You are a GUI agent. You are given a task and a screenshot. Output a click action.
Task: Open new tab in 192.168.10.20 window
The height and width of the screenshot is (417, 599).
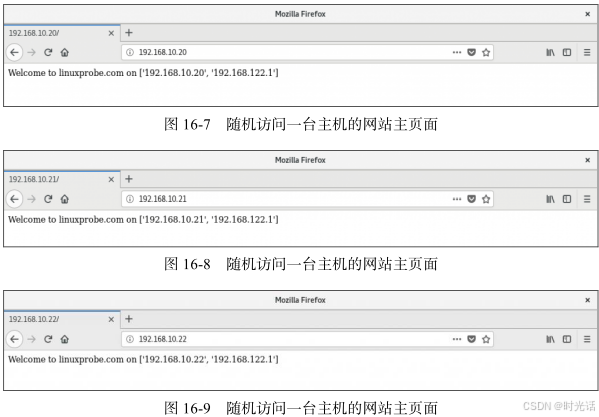point(129,33)
